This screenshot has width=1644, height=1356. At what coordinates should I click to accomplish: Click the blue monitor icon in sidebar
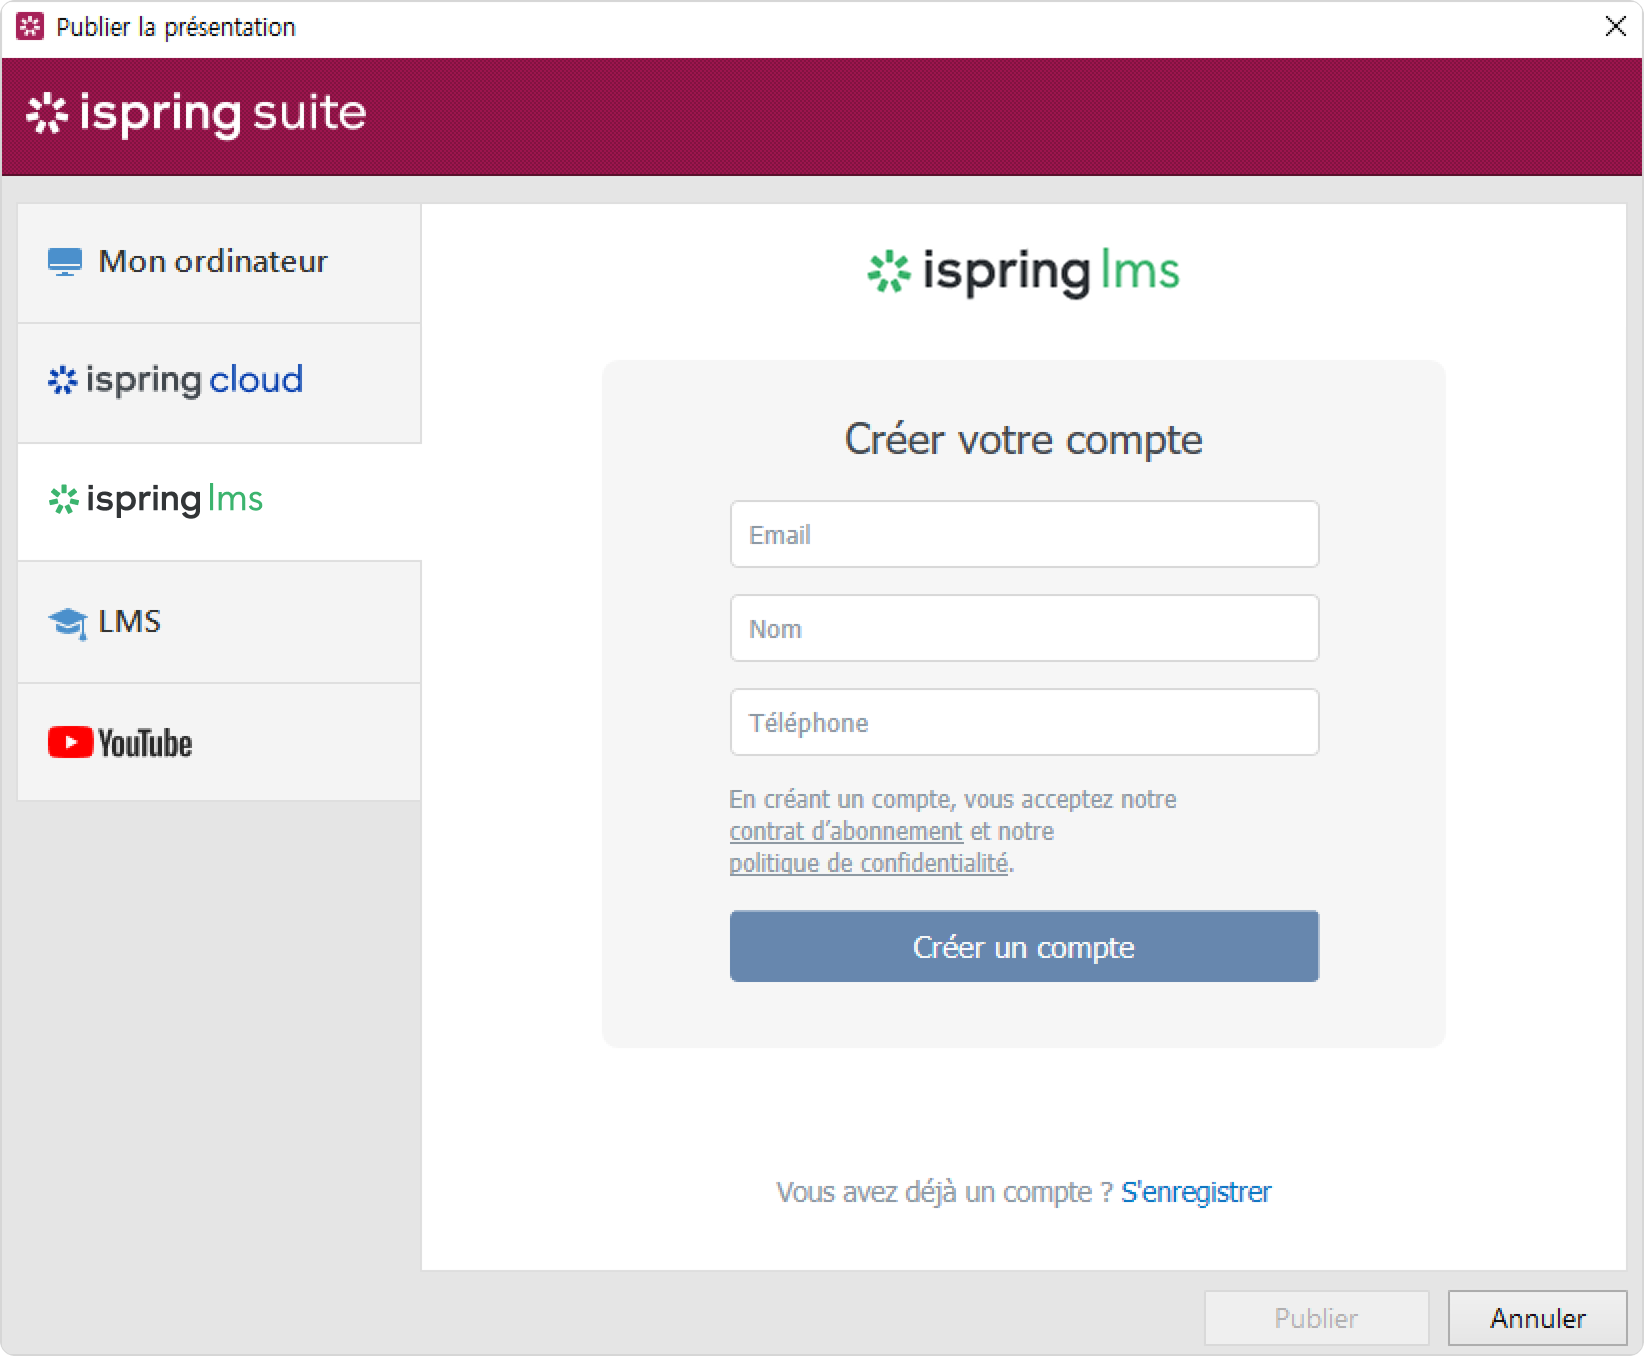tap(65, 262)
